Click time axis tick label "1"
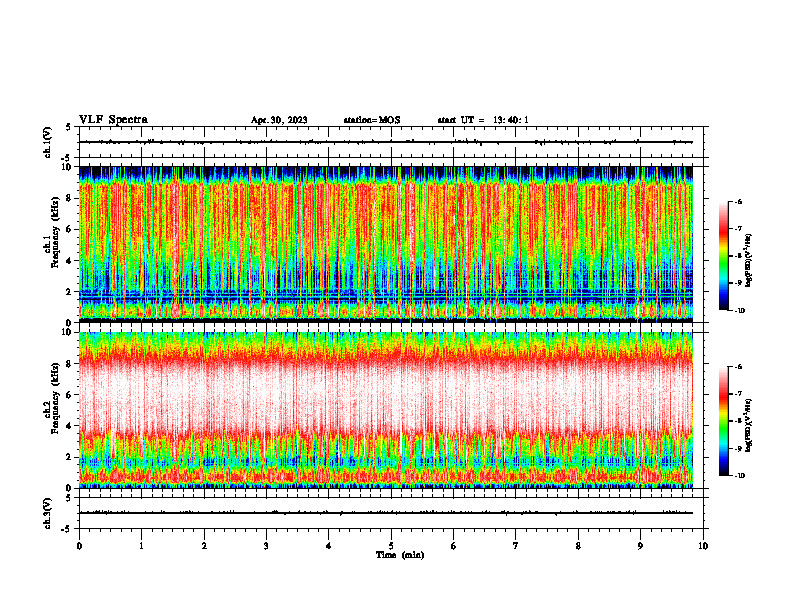 [141, 546]
